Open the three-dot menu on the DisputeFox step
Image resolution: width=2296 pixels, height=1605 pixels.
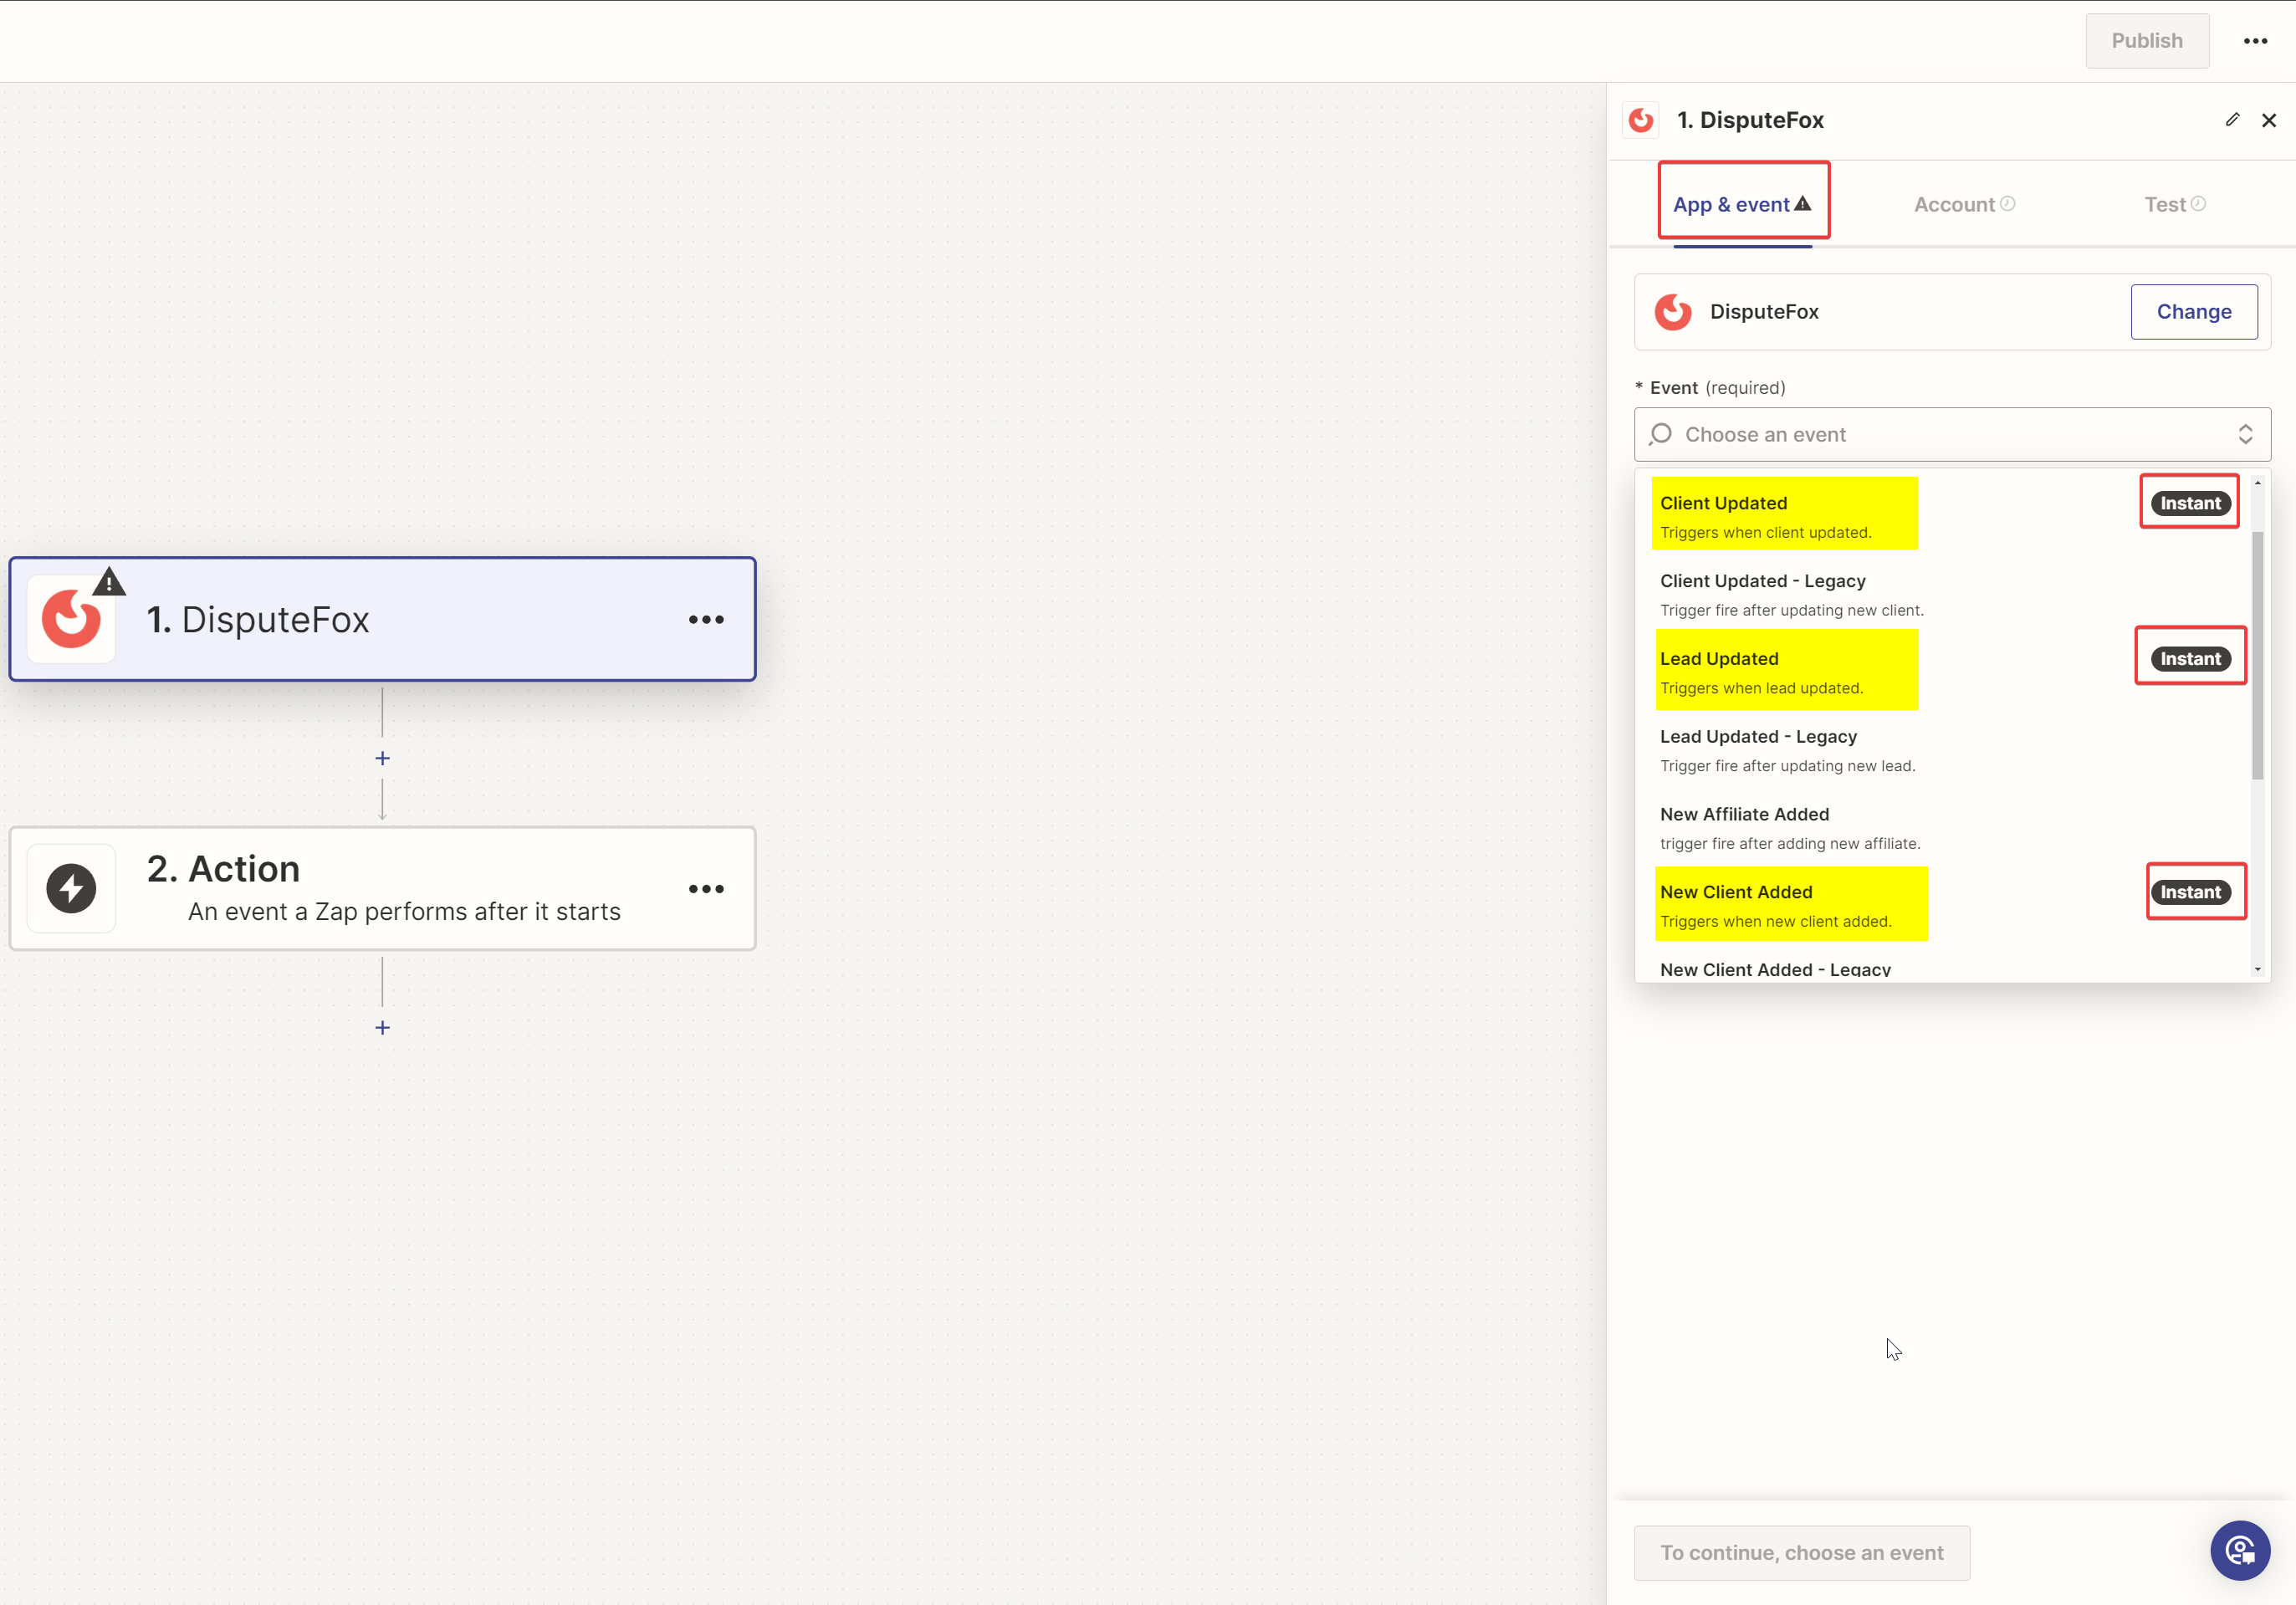pyautogui.click(x=706, y=620)
